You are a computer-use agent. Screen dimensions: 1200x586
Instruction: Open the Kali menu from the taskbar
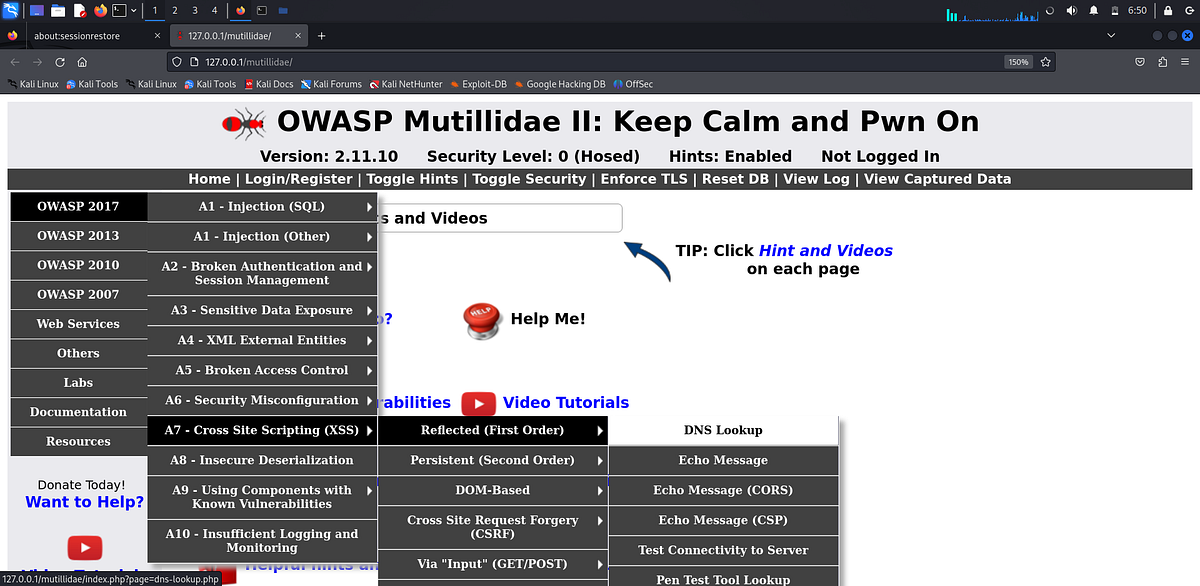[x=10, y=10]
